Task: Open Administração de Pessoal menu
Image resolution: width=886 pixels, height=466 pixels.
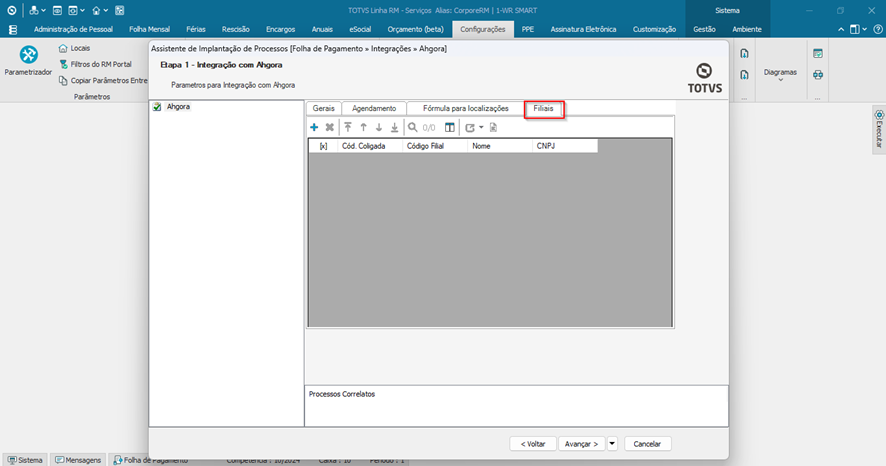Action: (73, 29)
